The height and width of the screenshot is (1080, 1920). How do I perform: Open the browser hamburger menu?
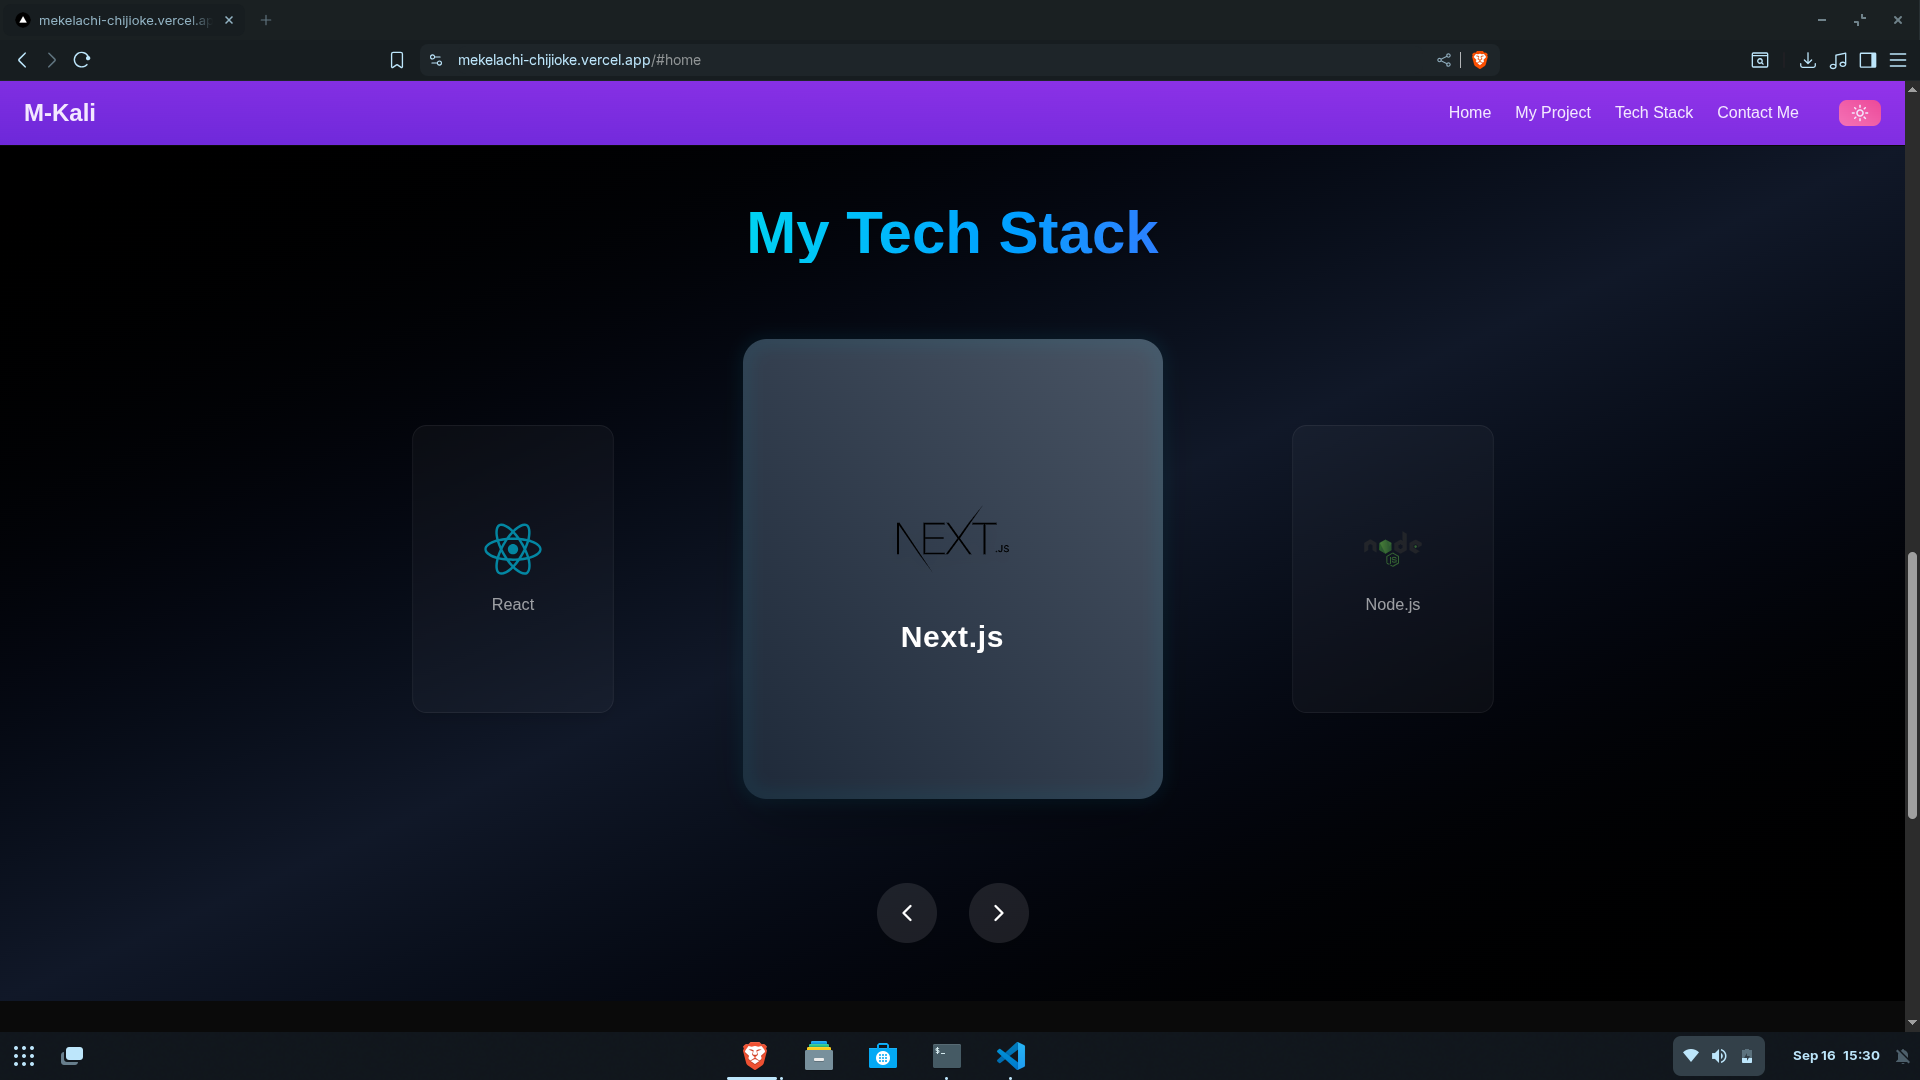pos(1897,60)
